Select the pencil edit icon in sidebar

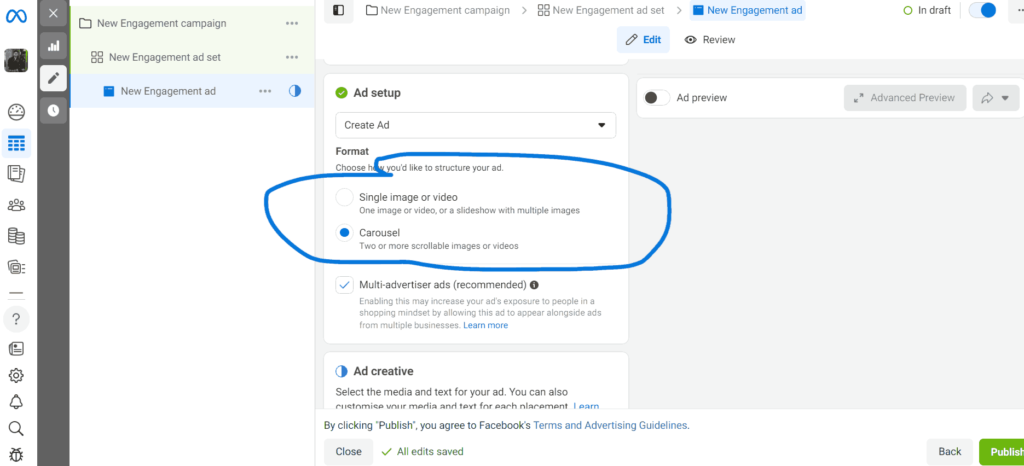(x=53, y=78)
